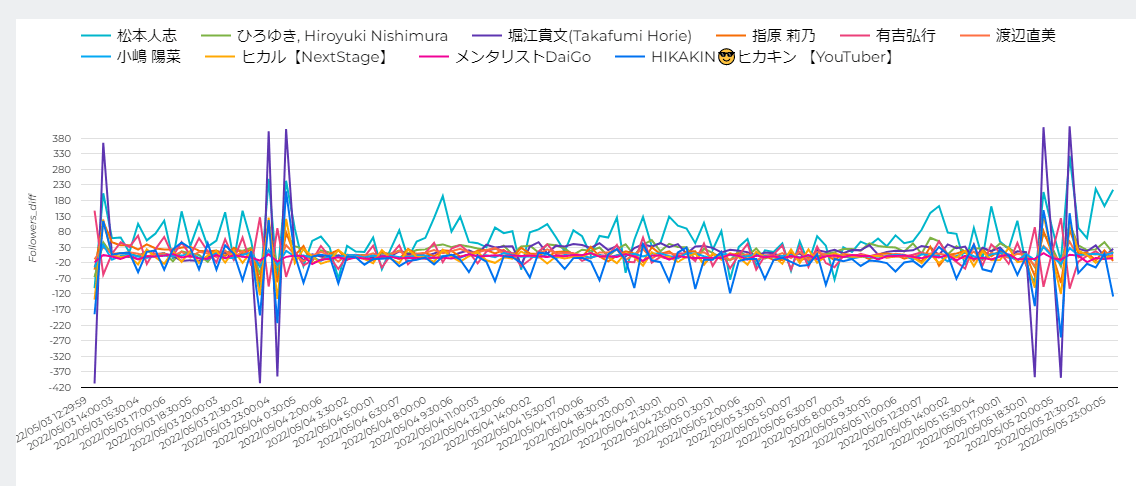
Task: Toggle the 小嶋 陽菜 legend series
Action: point(130,57)
